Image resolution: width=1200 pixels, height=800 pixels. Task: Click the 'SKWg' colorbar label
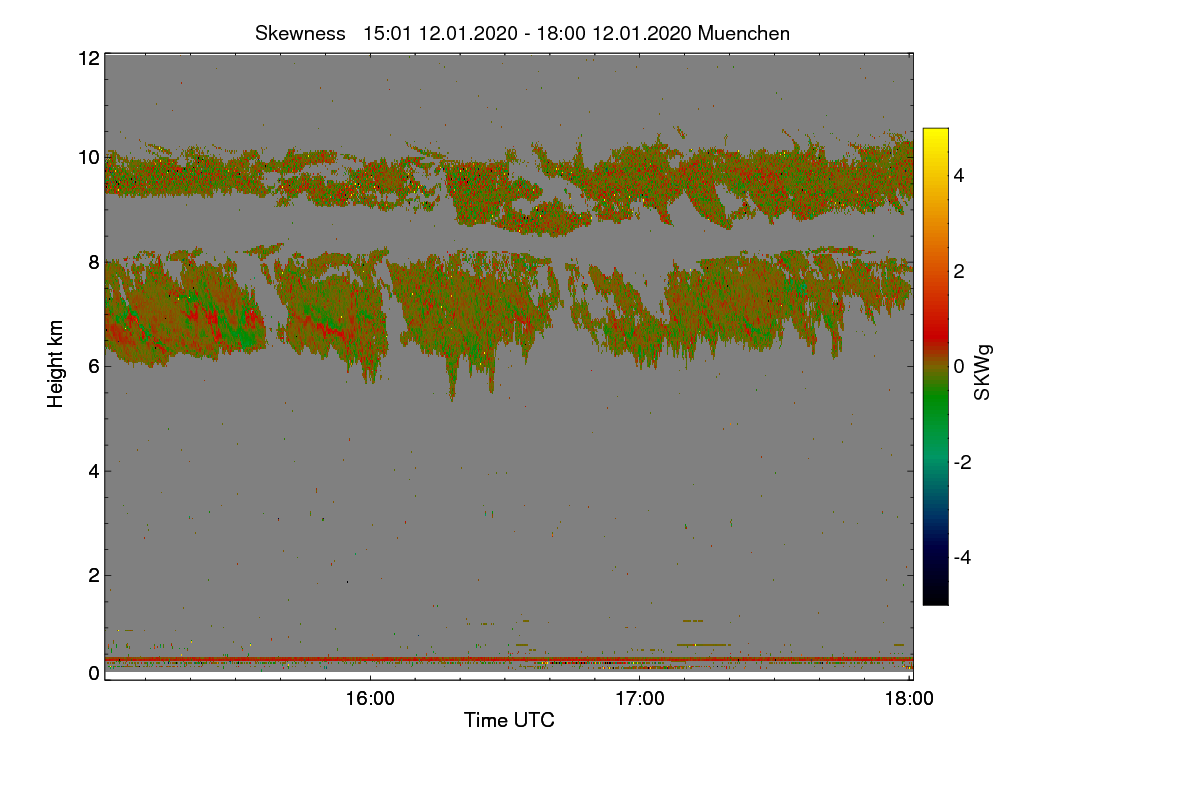tap(983, 373)
